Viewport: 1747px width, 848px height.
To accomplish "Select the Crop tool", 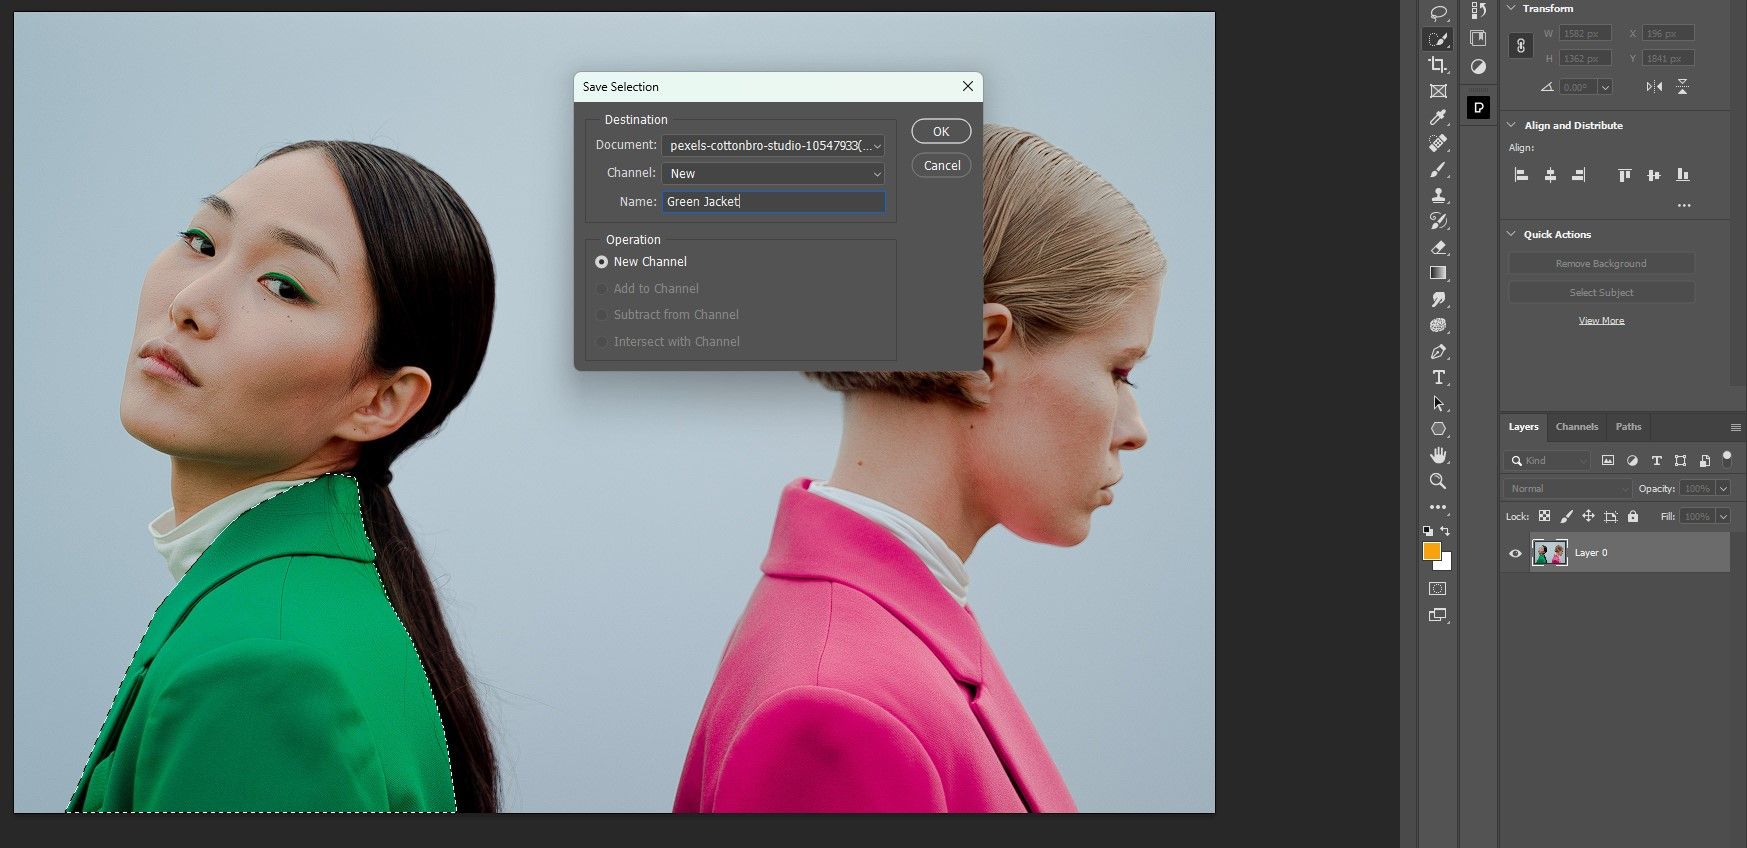I will point(1438,65).
